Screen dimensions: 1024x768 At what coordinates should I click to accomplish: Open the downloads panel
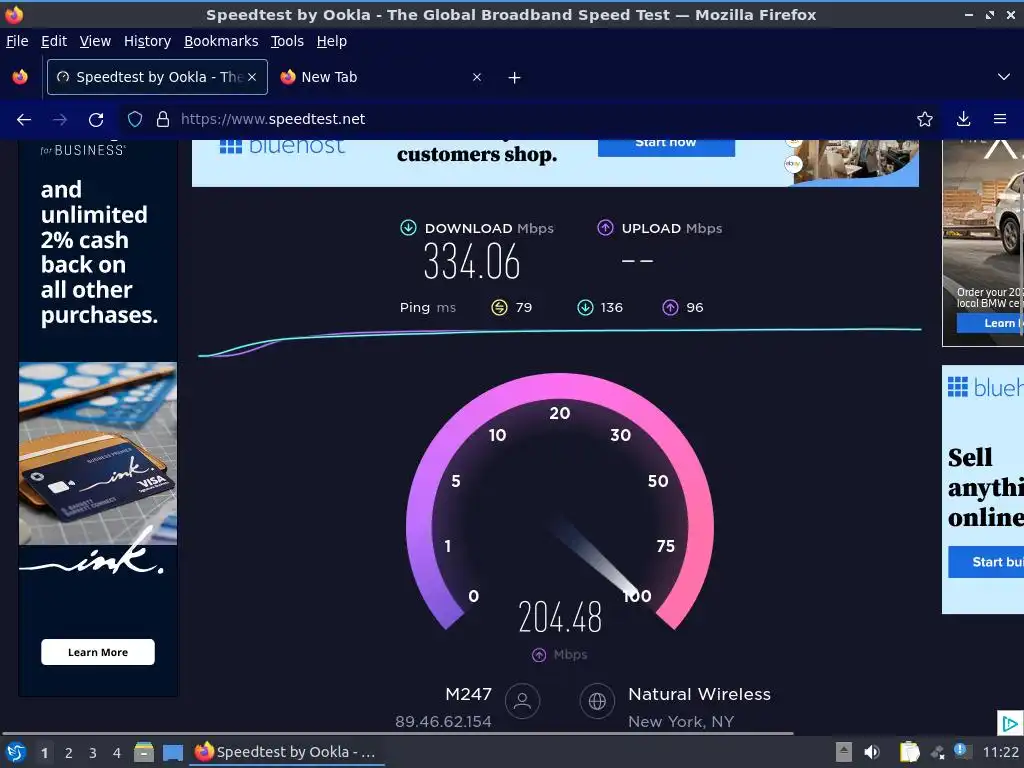pyautogui.click(x=963, y=119)
